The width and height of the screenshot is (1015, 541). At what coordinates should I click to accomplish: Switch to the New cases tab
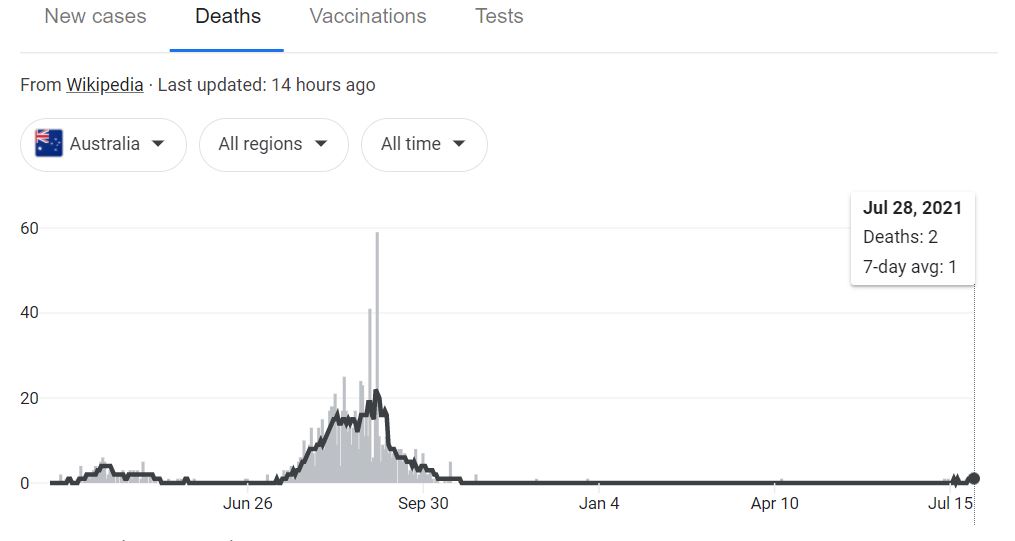tap(95, 16)
